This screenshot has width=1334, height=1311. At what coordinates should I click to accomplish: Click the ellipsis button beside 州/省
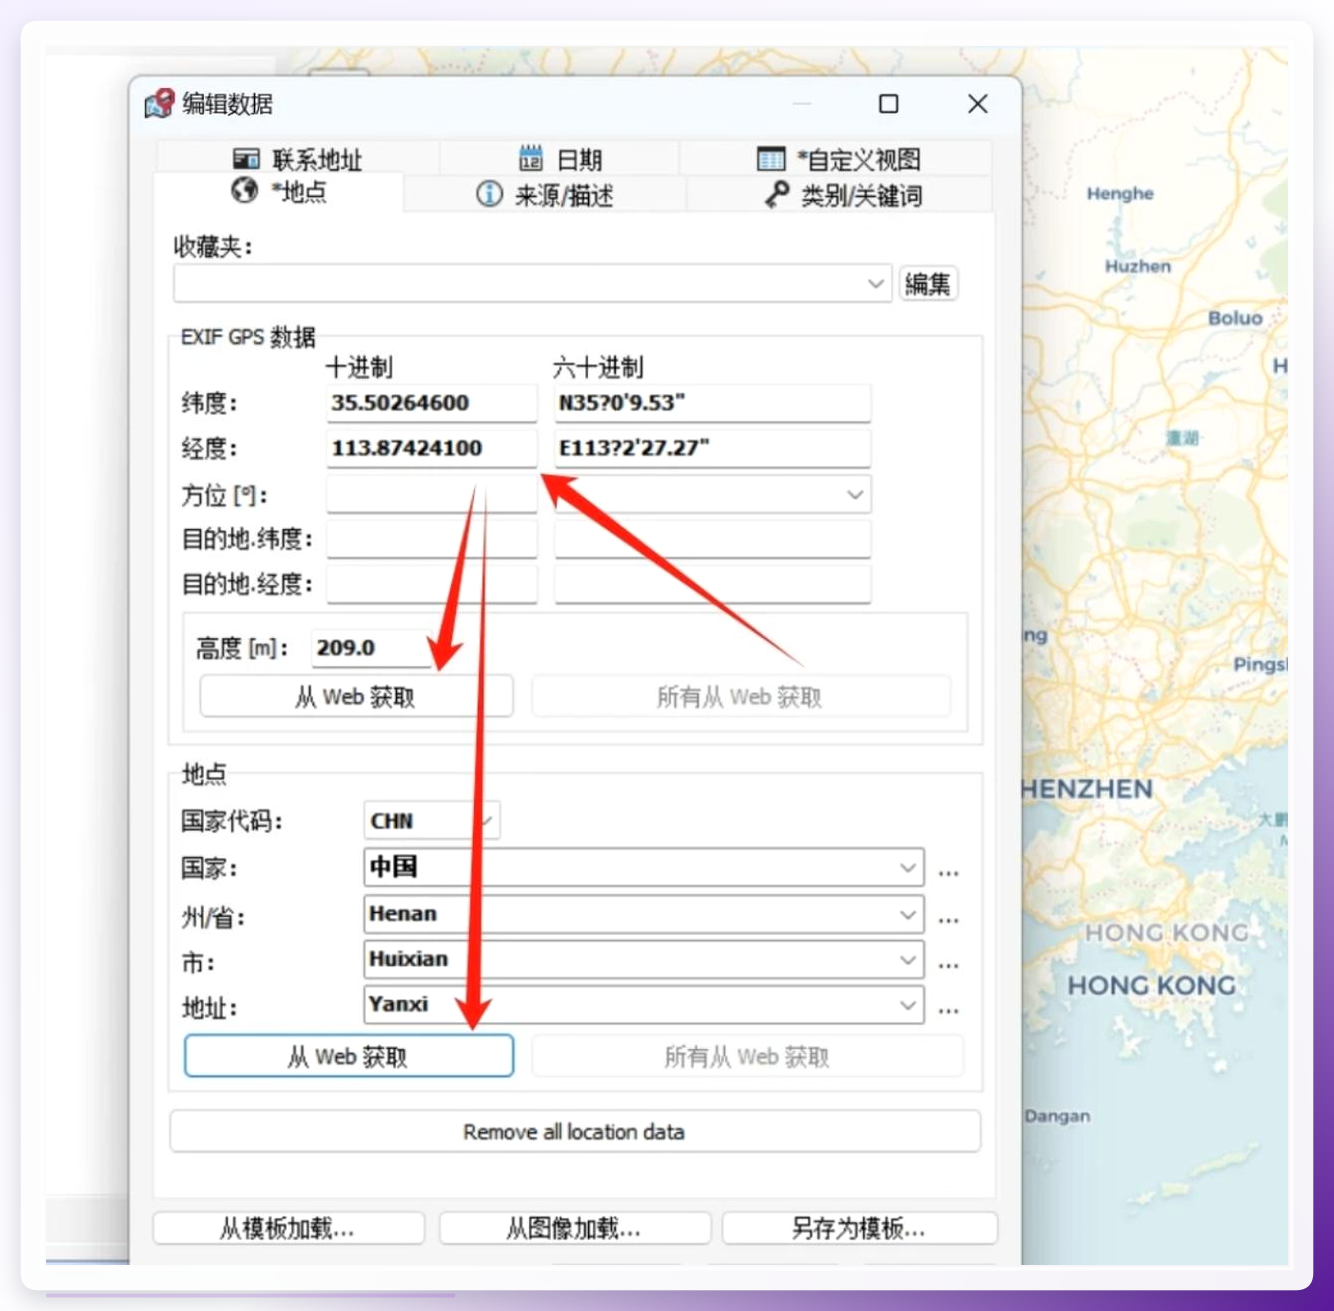pos(949,919)
